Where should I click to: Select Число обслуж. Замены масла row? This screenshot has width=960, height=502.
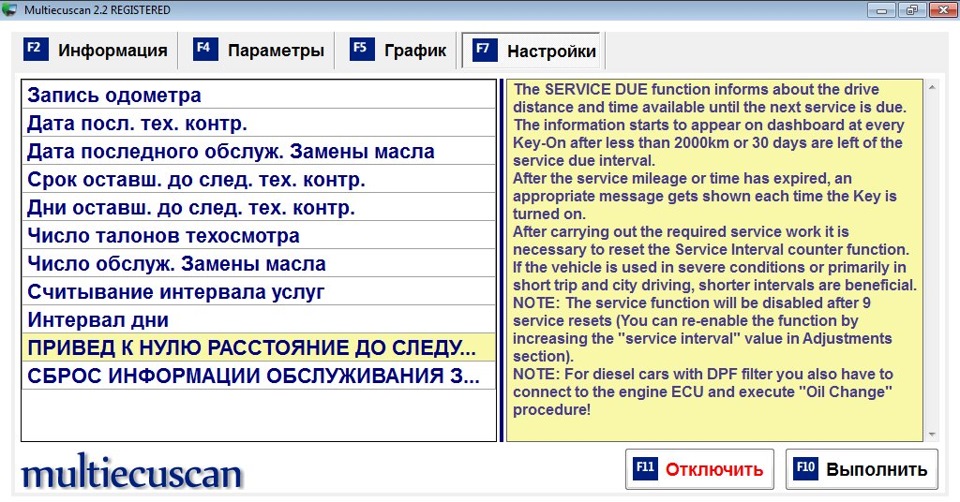(x=258, y=264)
